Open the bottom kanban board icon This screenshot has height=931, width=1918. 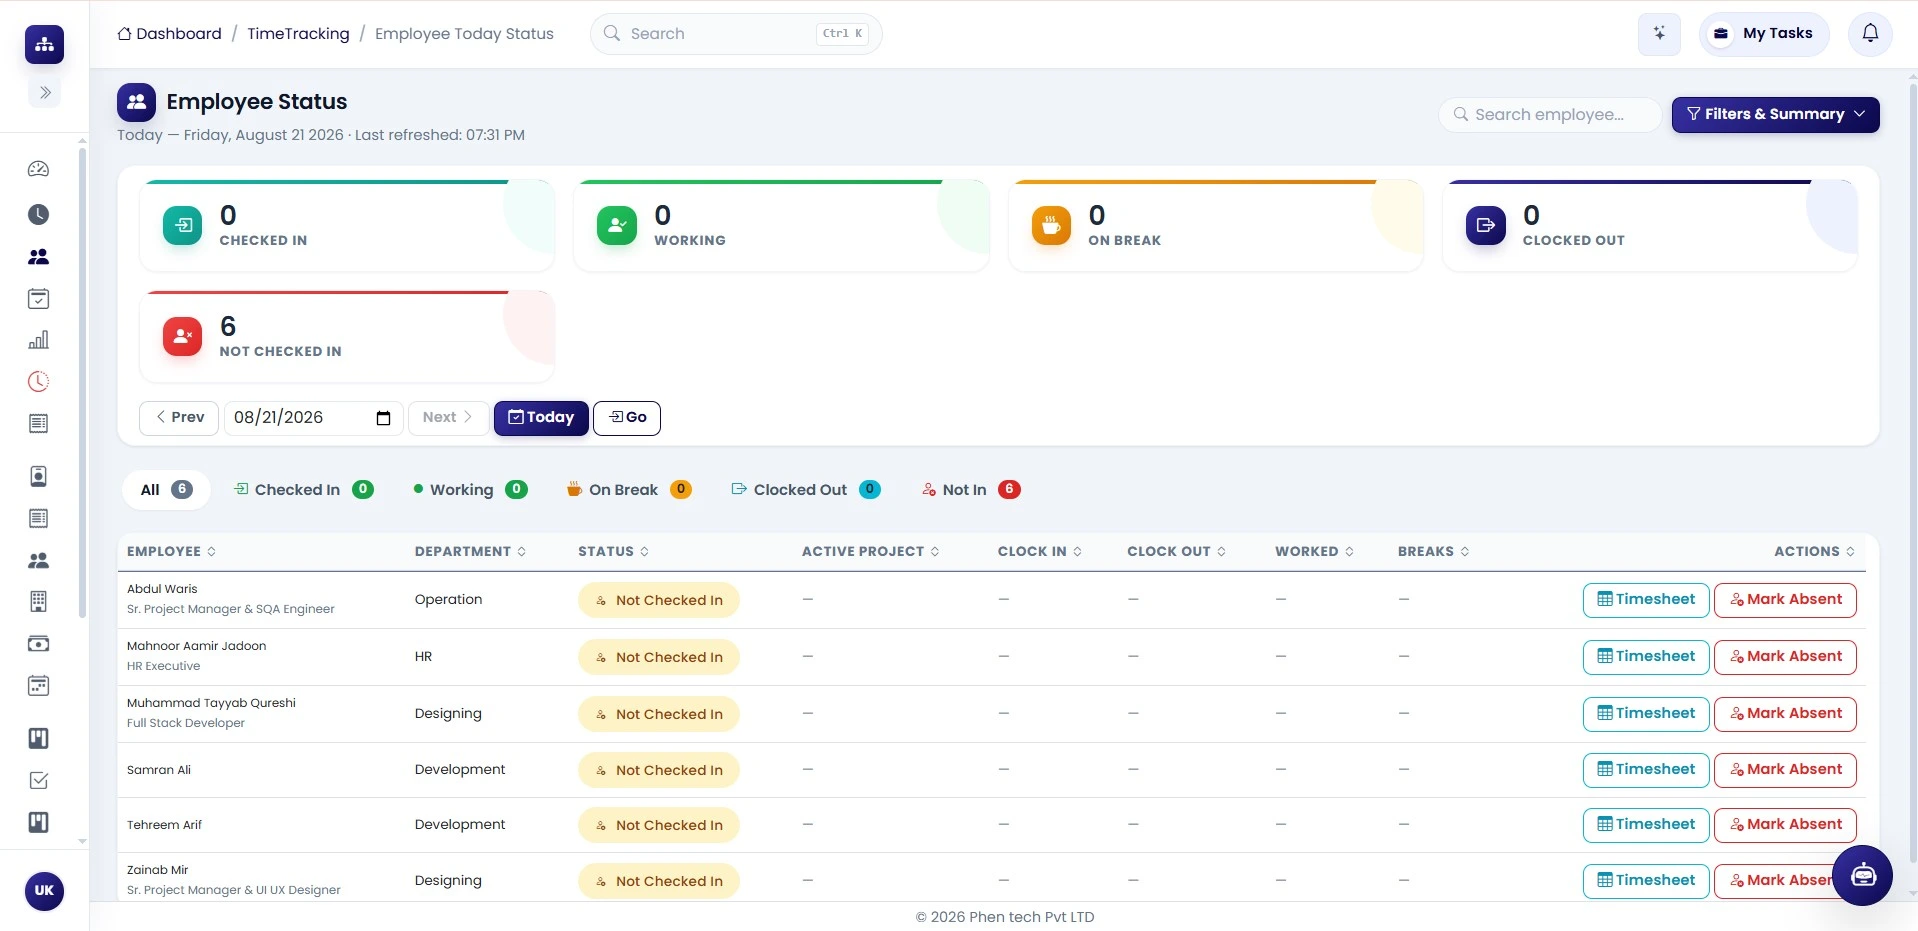point(38,822)
